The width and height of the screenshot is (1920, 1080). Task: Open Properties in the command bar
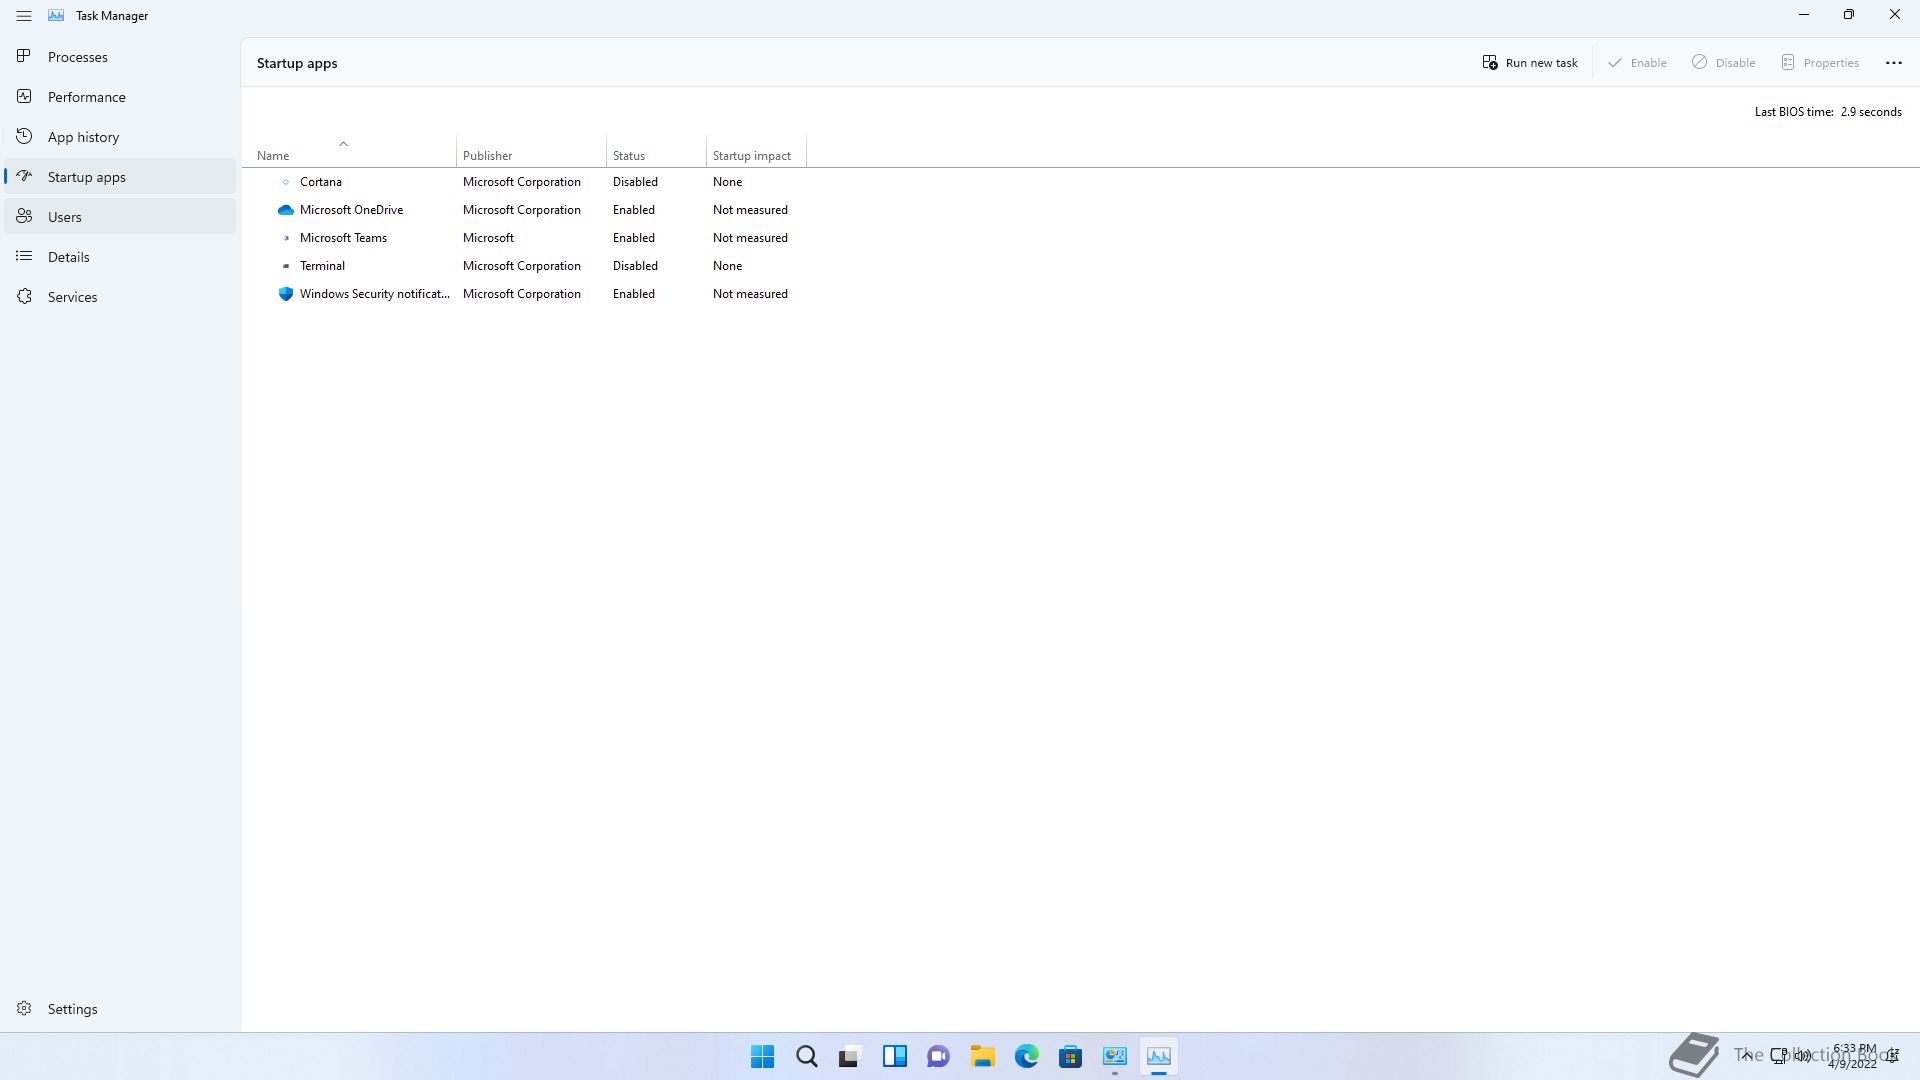point(1820,62)
